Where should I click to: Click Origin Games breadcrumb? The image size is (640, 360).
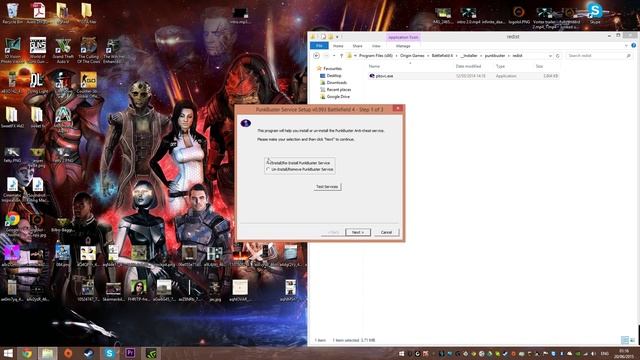(412, 56)
